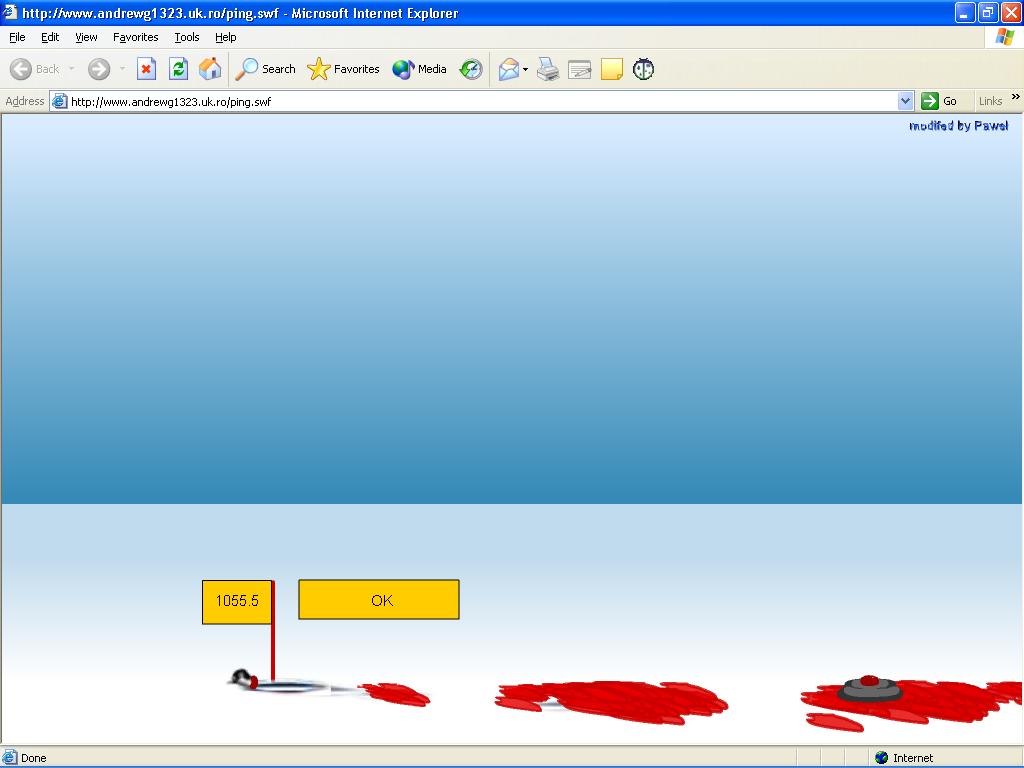Image resolution: width=1024 pixels, height=768 pixels.
Task: Open the Favorites star panel
Action: [344, 69]
